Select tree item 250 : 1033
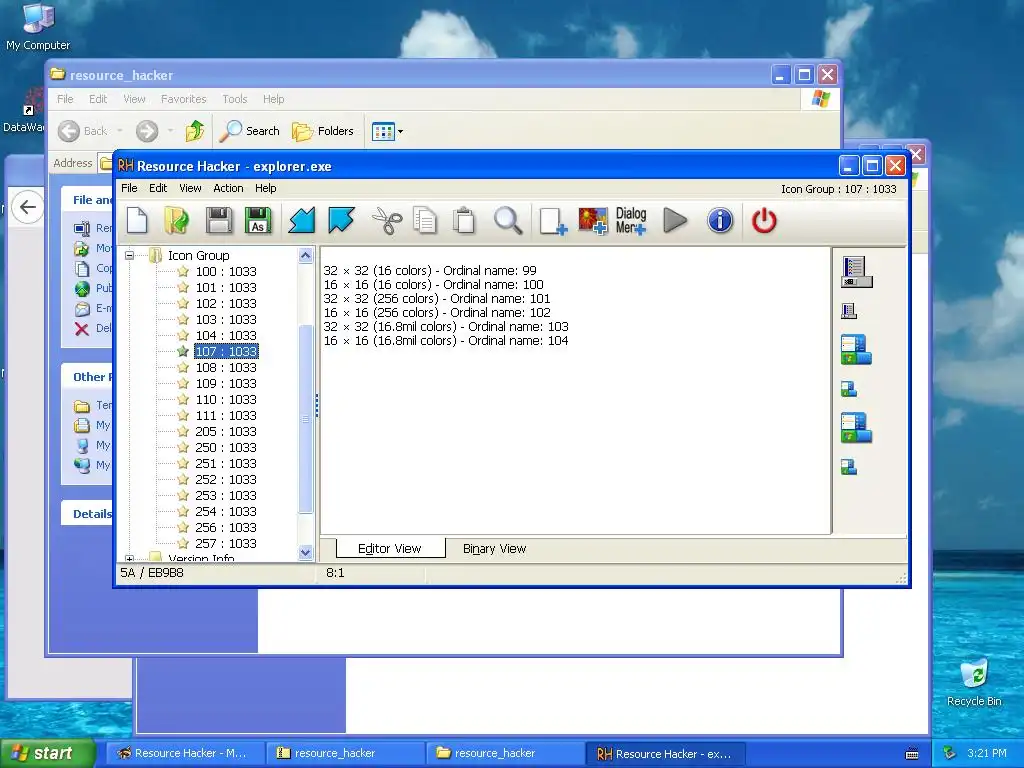Viewport: 1024px width, 768px height. 226,447
